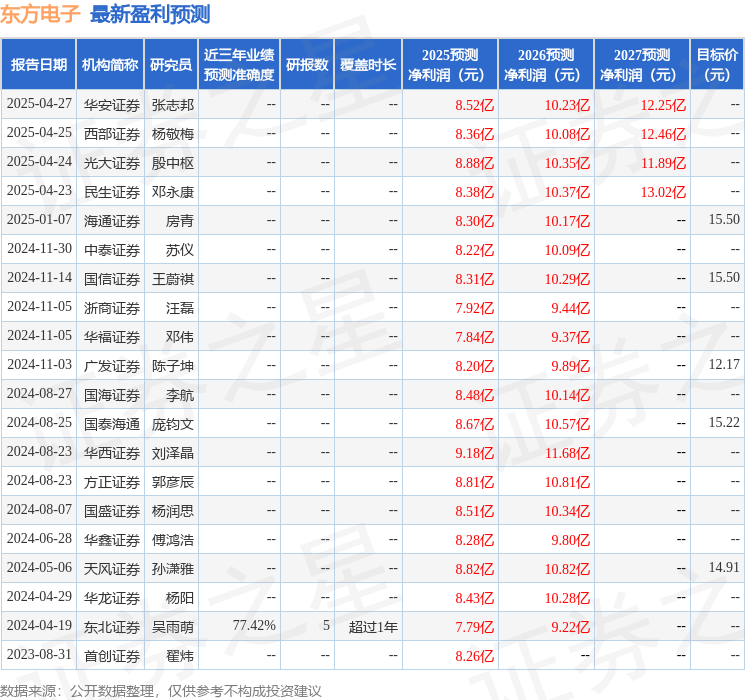Select the 2025预测净利润 column header
This screenshot has height=700, width=745.
(450, 65)
